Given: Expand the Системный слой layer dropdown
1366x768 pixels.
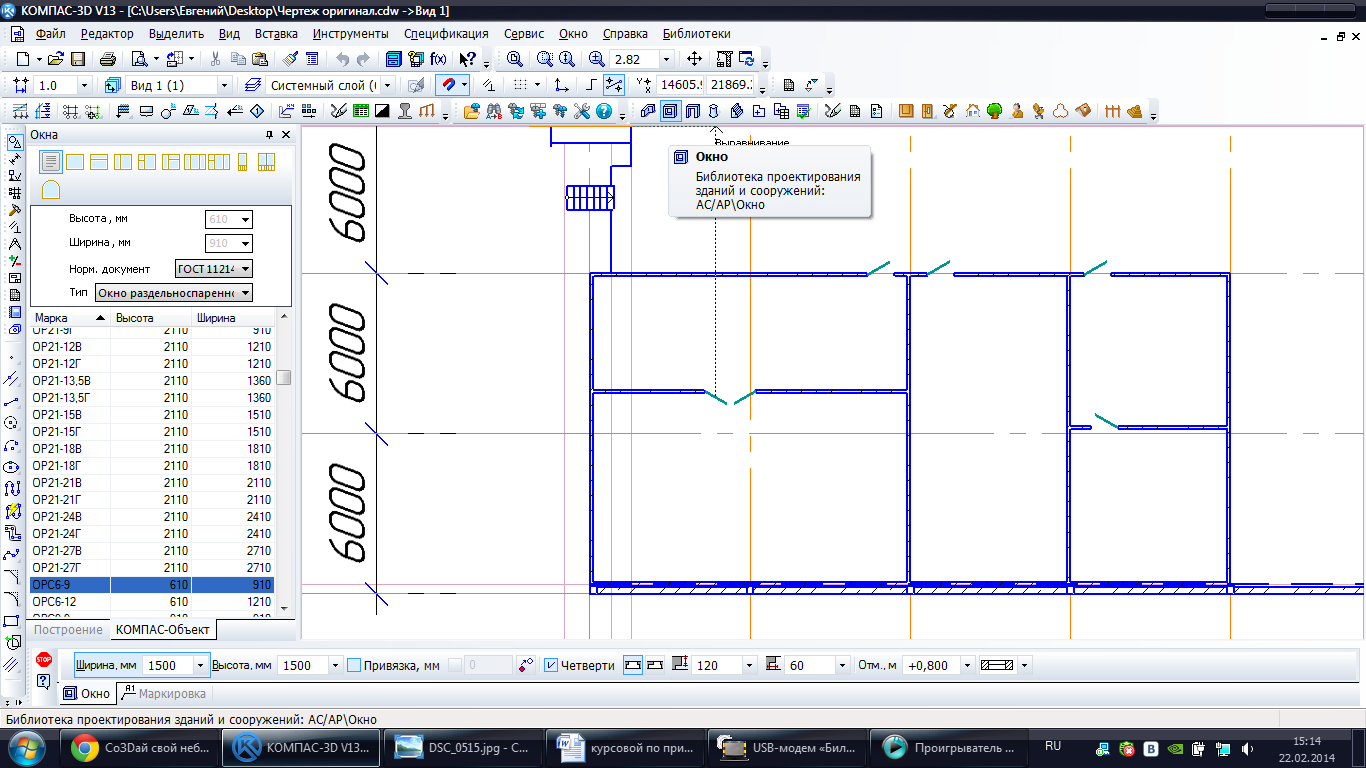Looking at the screenshot, I should [x=388, y=86].
